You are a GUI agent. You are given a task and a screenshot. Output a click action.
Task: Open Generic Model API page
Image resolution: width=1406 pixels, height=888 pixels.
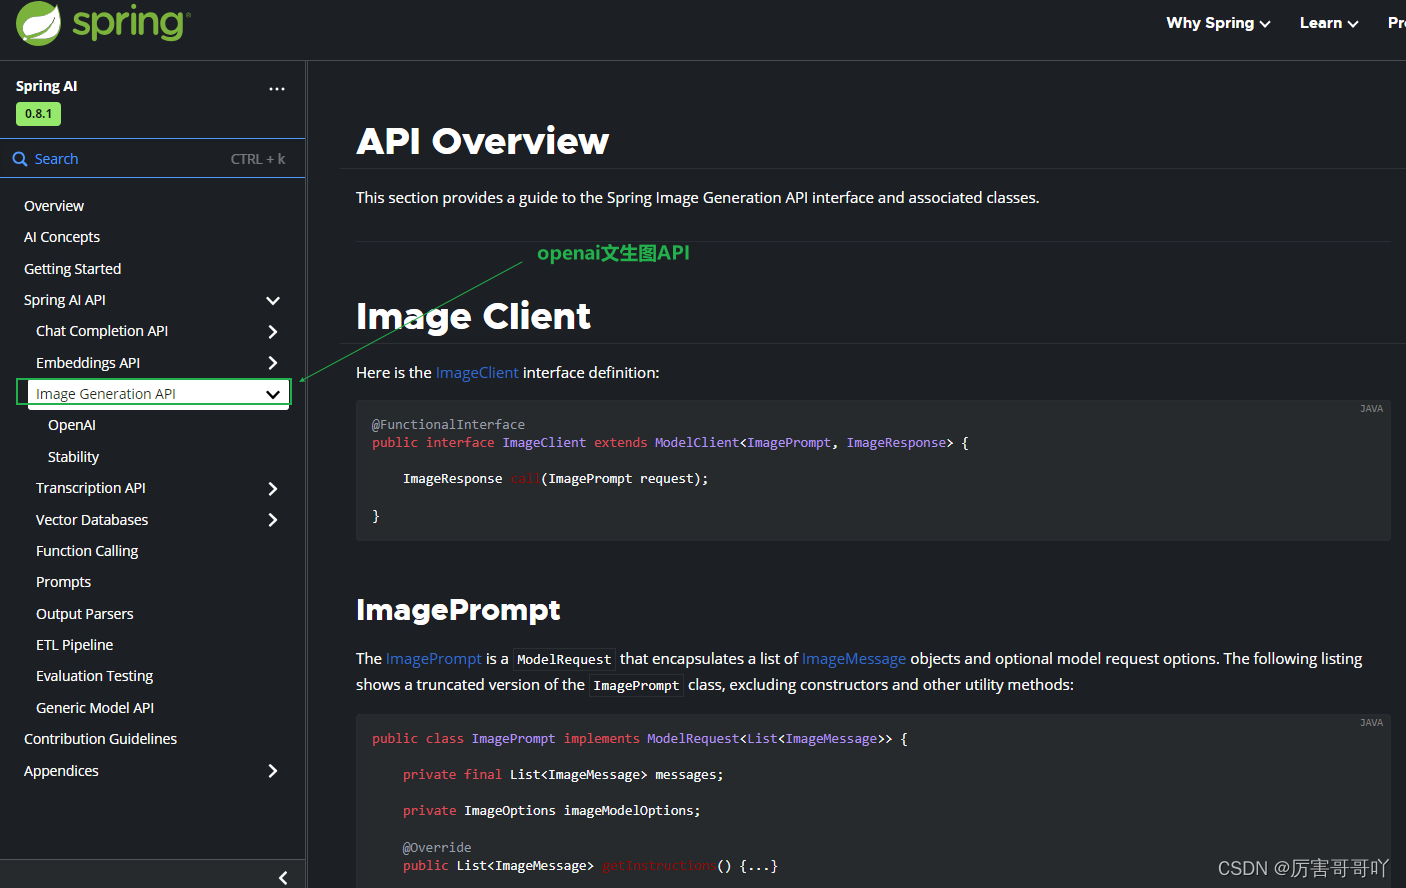[x=95, y=708]
